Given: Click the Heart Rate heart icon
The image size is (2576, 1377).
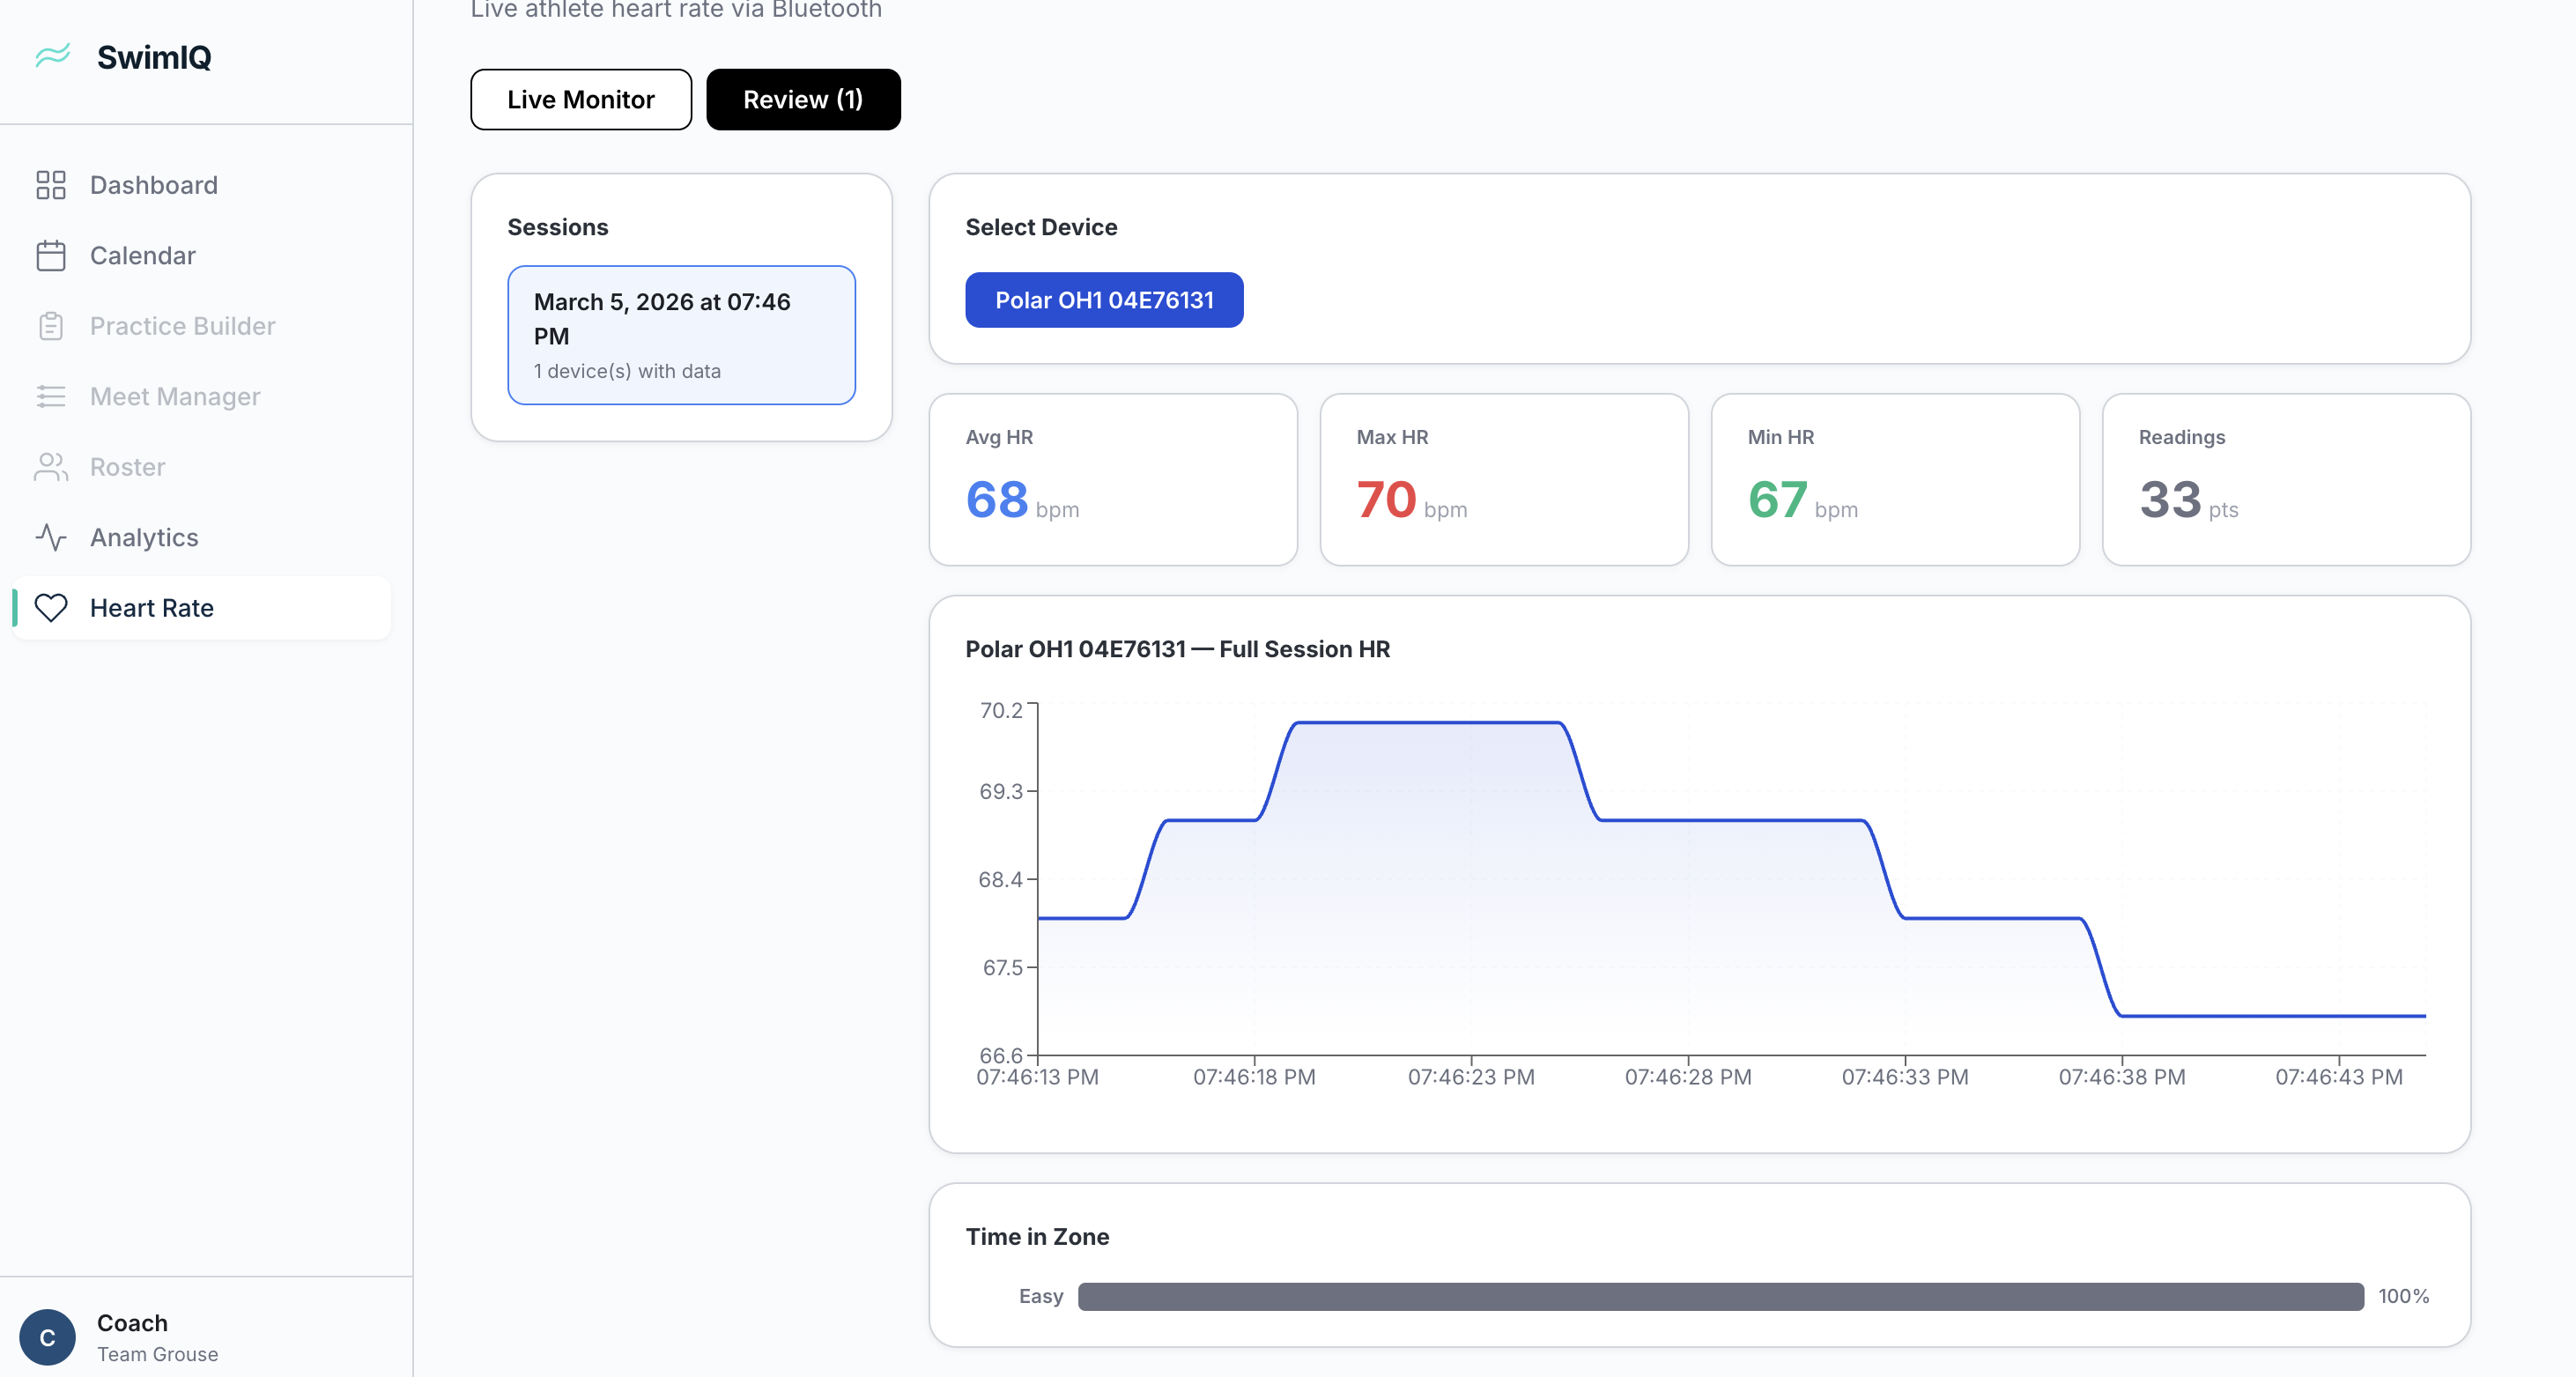Looking at the screenshot, I should [50, 608].
